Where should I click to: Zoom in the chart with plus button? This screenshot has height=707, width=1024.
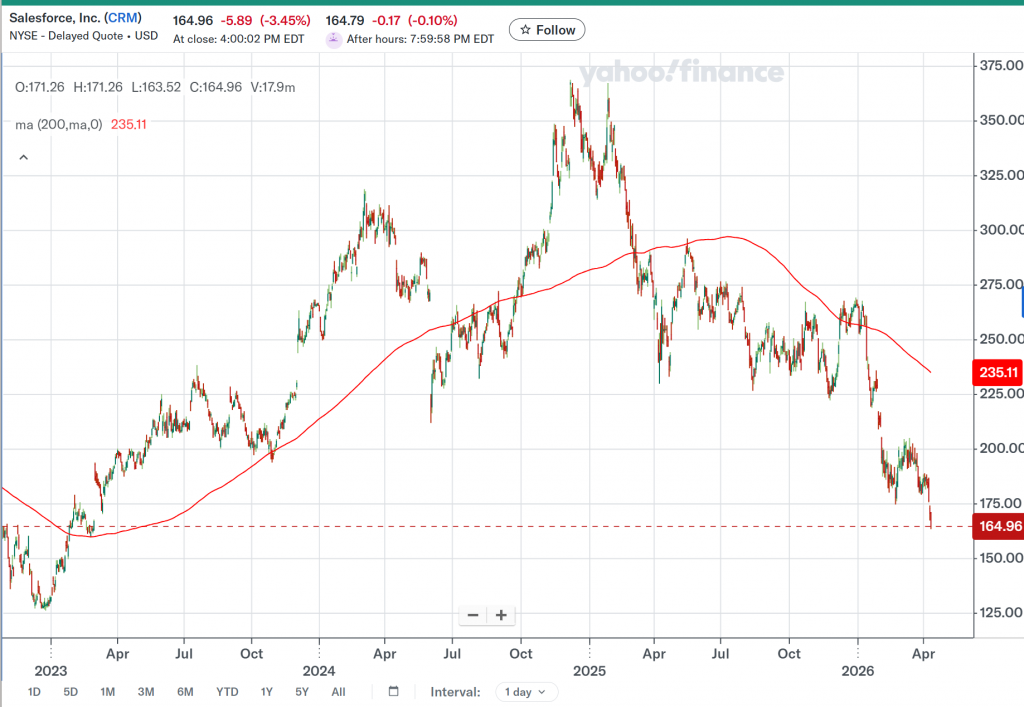tap(501, 615)
